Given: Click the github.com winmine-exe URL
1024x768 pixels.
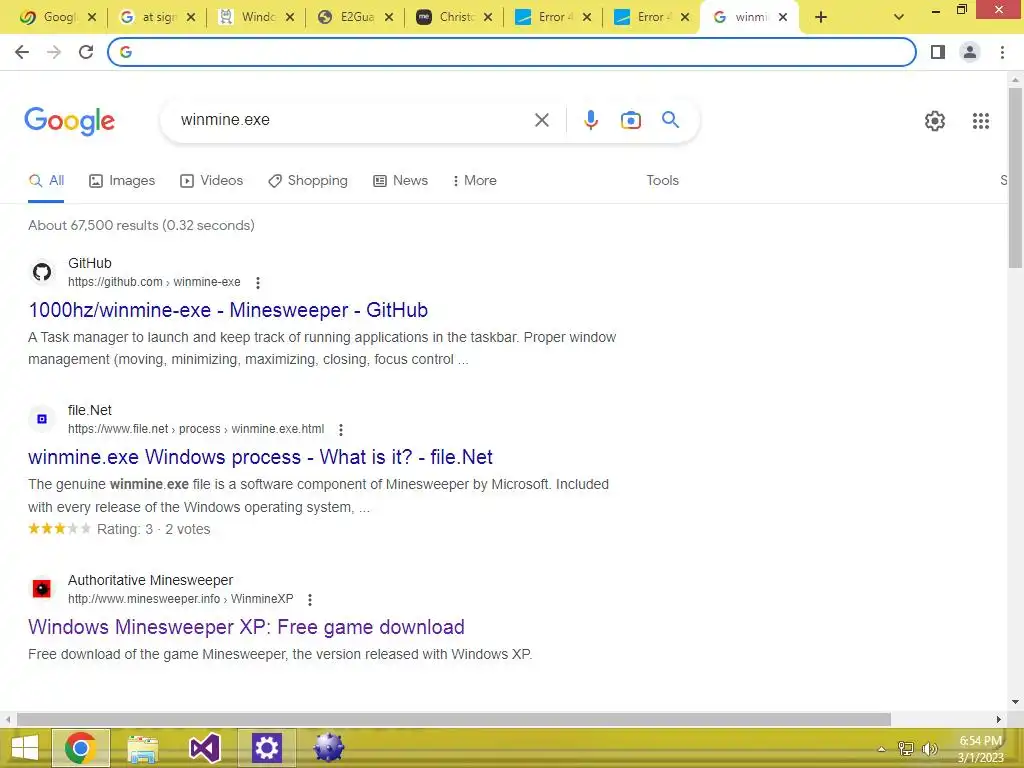Looking at the screenshot, I should [x=154, y=282].
